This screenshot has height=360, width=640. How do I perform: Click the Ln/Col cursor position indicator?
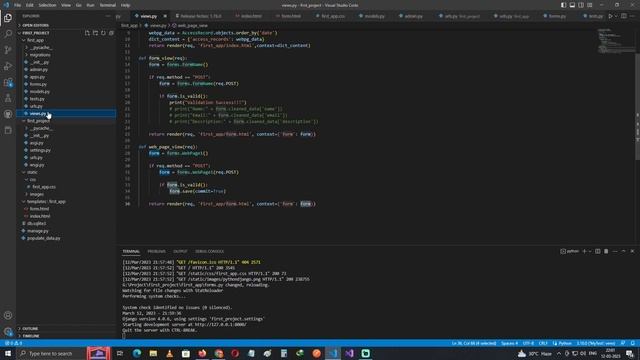click(x=474, y=343)
